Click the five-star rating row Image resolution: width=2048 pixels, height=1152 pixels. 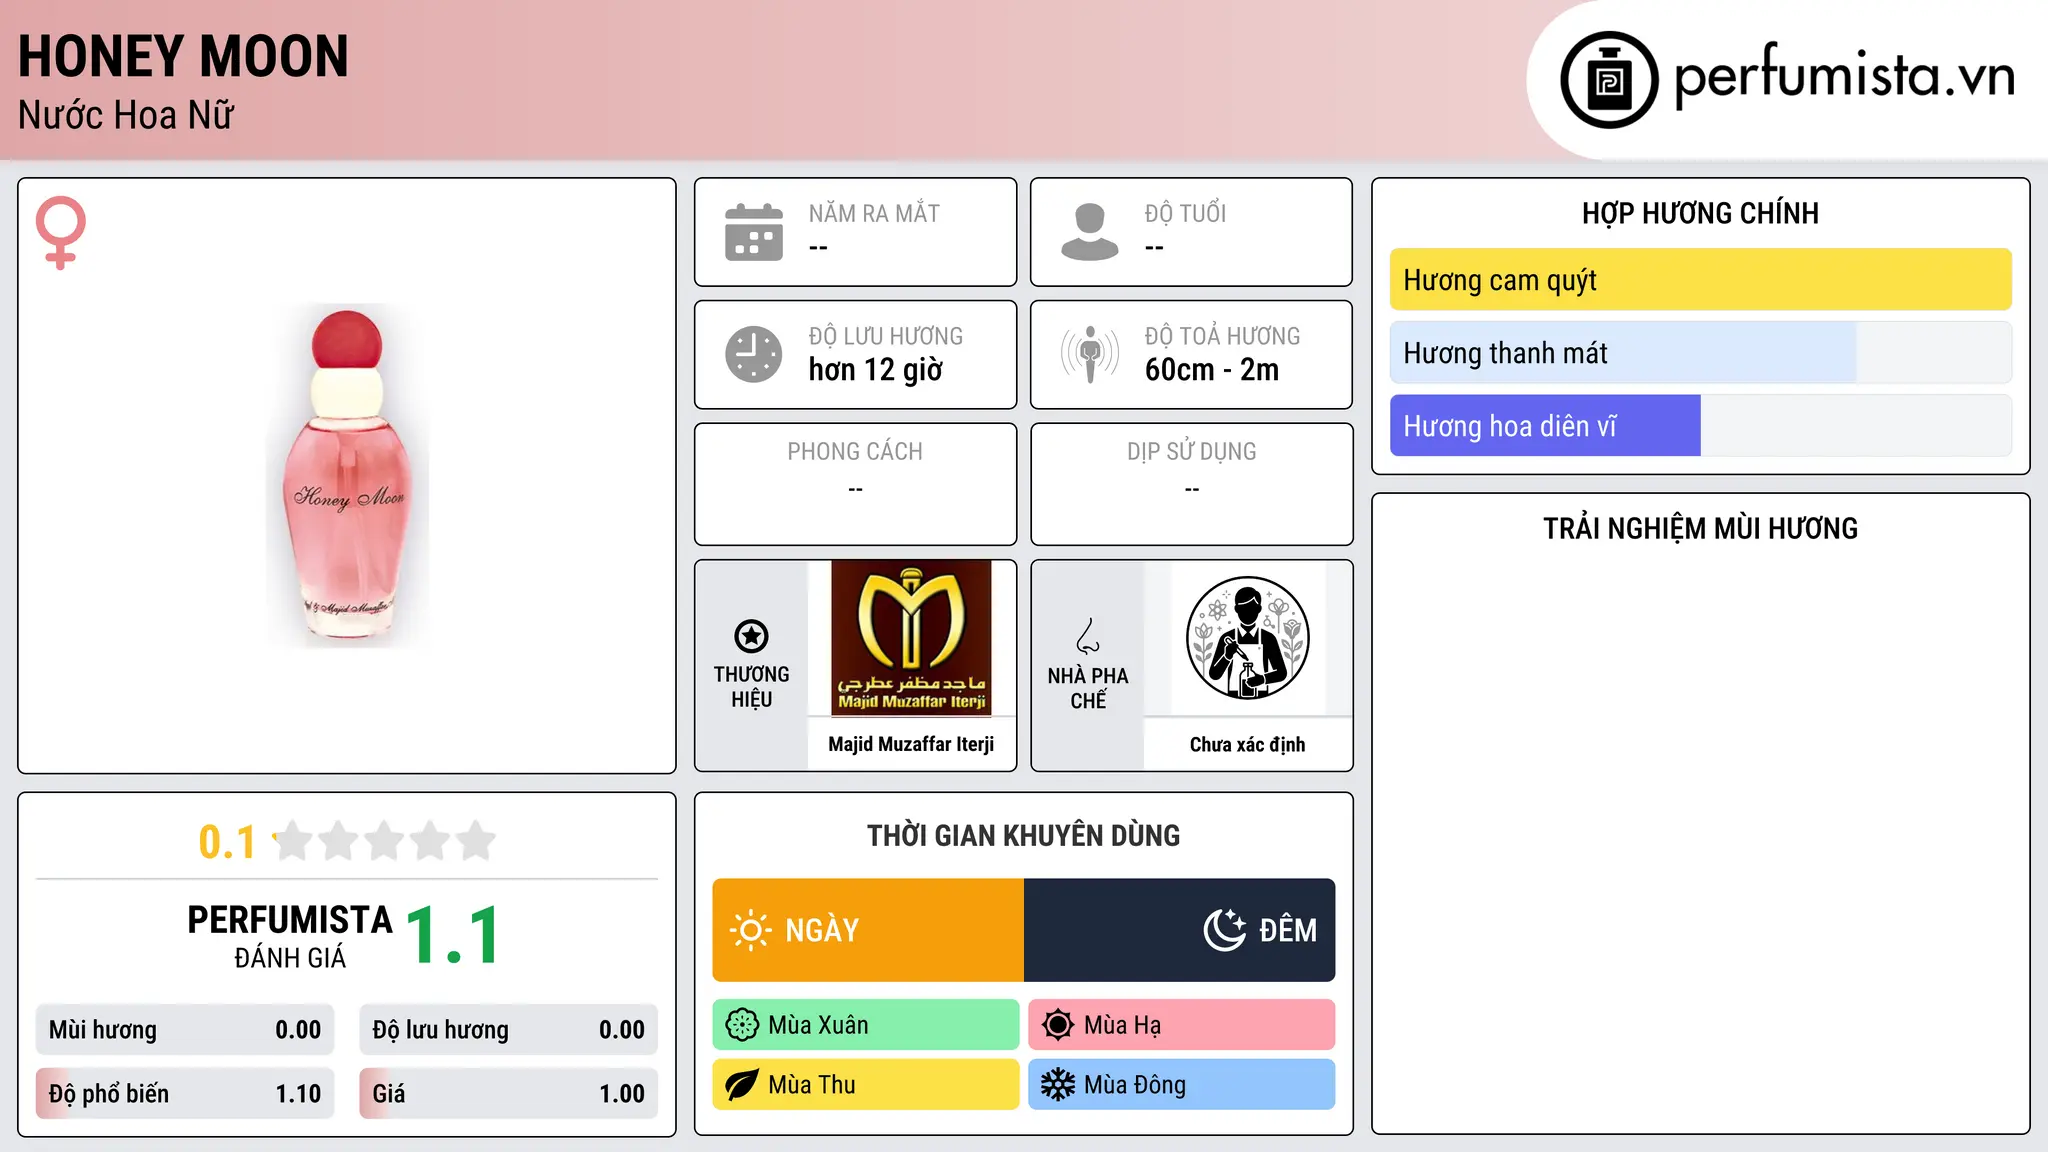click(384, 841)
